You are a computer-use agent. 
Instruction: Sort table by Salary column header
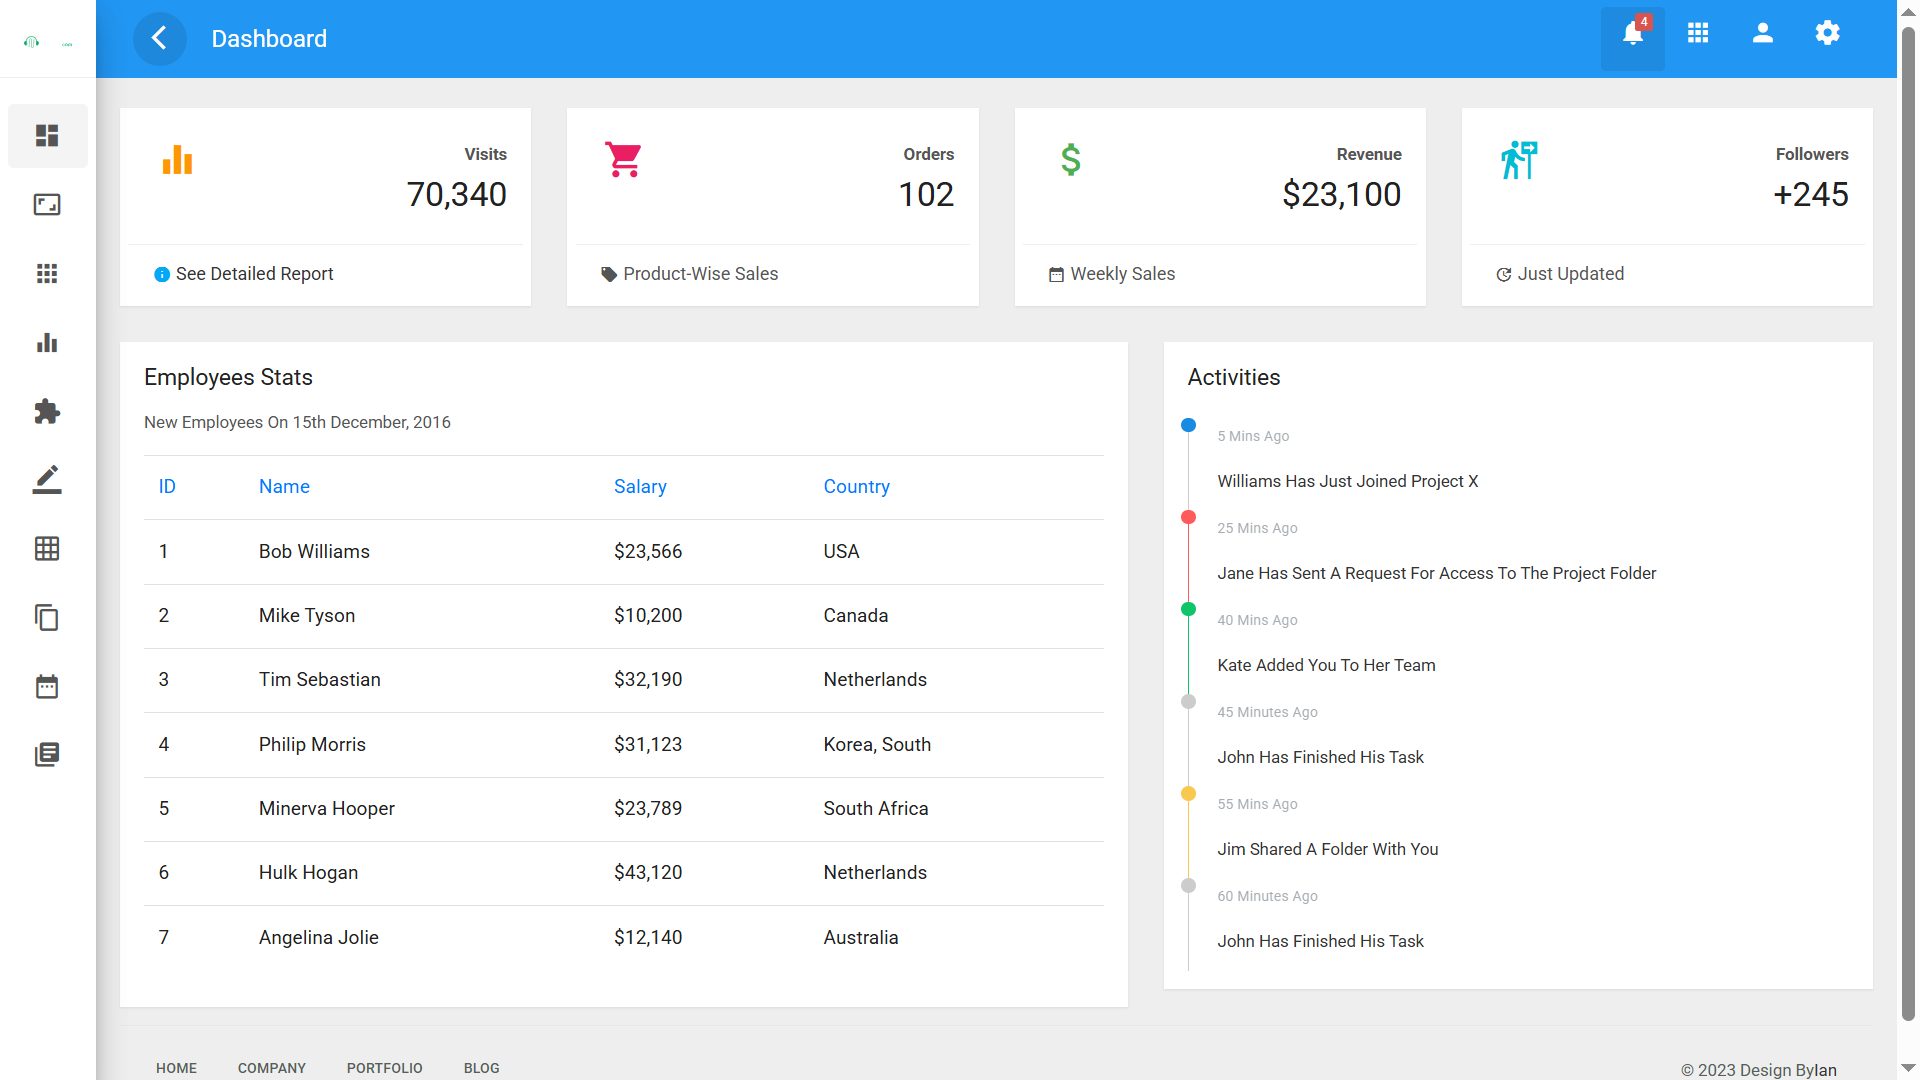(640, 487)
